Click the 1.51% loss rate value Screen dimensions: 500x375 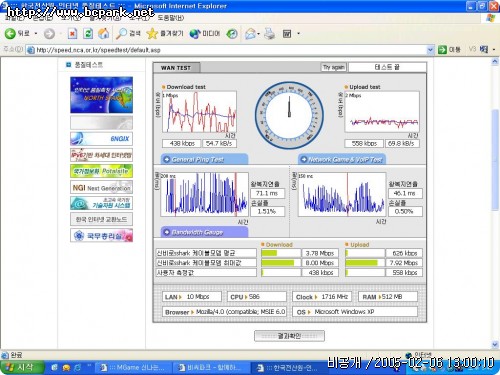pos(267,211)
